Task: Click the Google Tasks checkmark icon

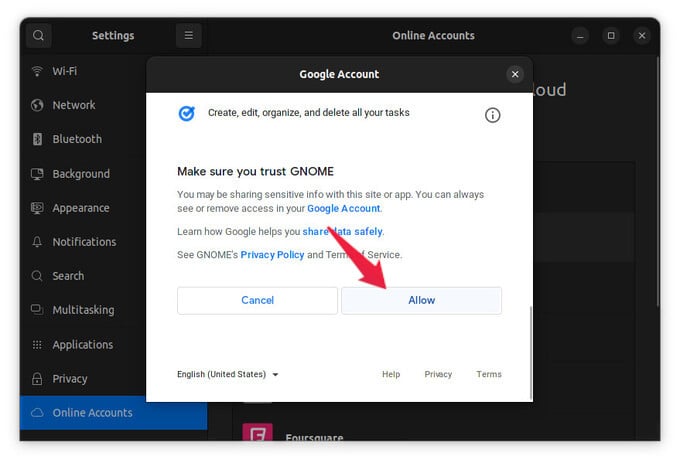Action: click(x=187, y=114)
